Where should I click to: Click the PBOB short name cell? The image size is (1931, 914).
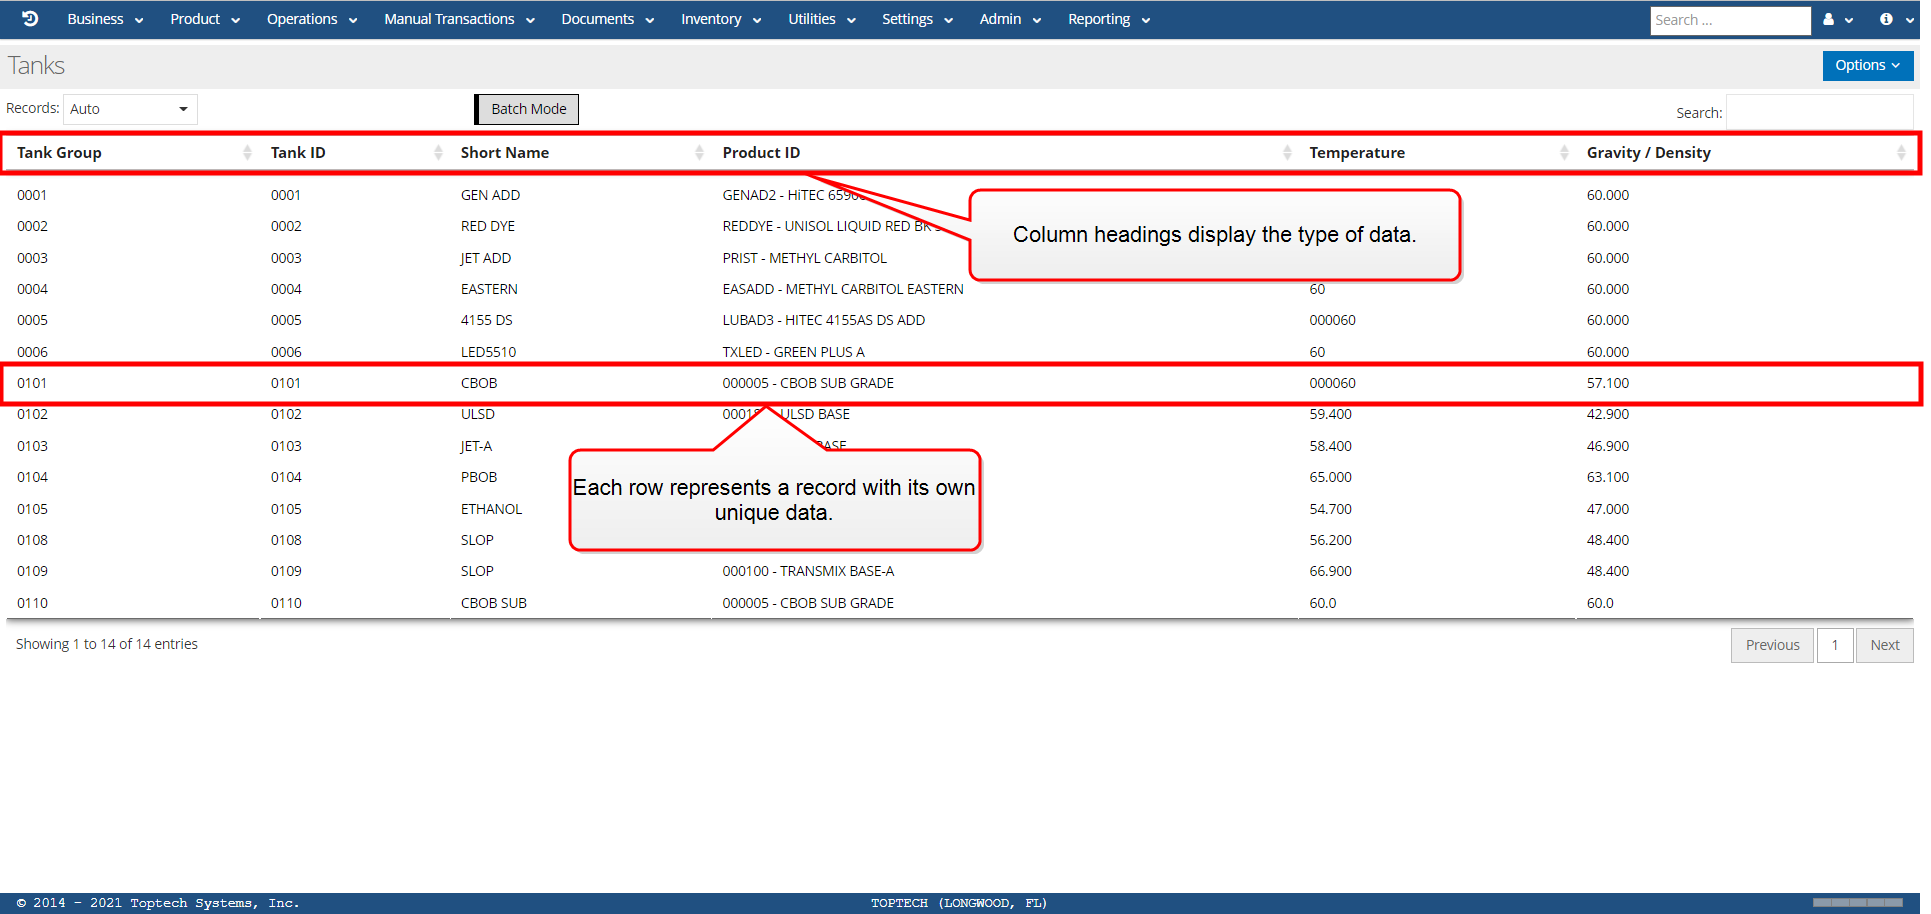coord(479,477)
